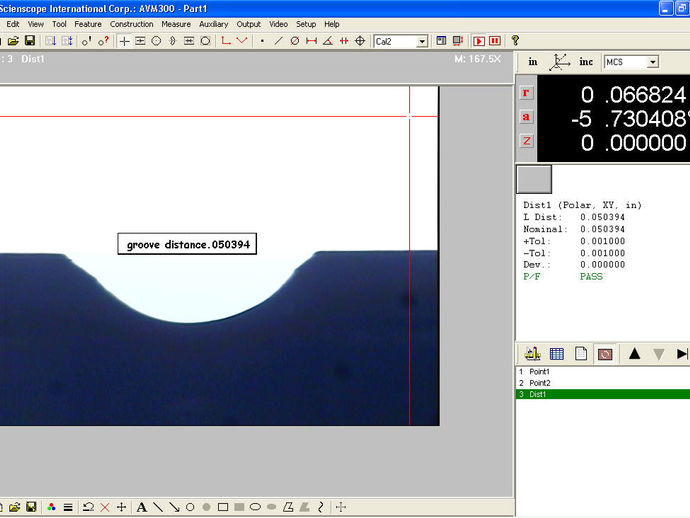Select the diameter circle feature tool
This screenshot has height=518, width=690.
click(x=295, y=41)
